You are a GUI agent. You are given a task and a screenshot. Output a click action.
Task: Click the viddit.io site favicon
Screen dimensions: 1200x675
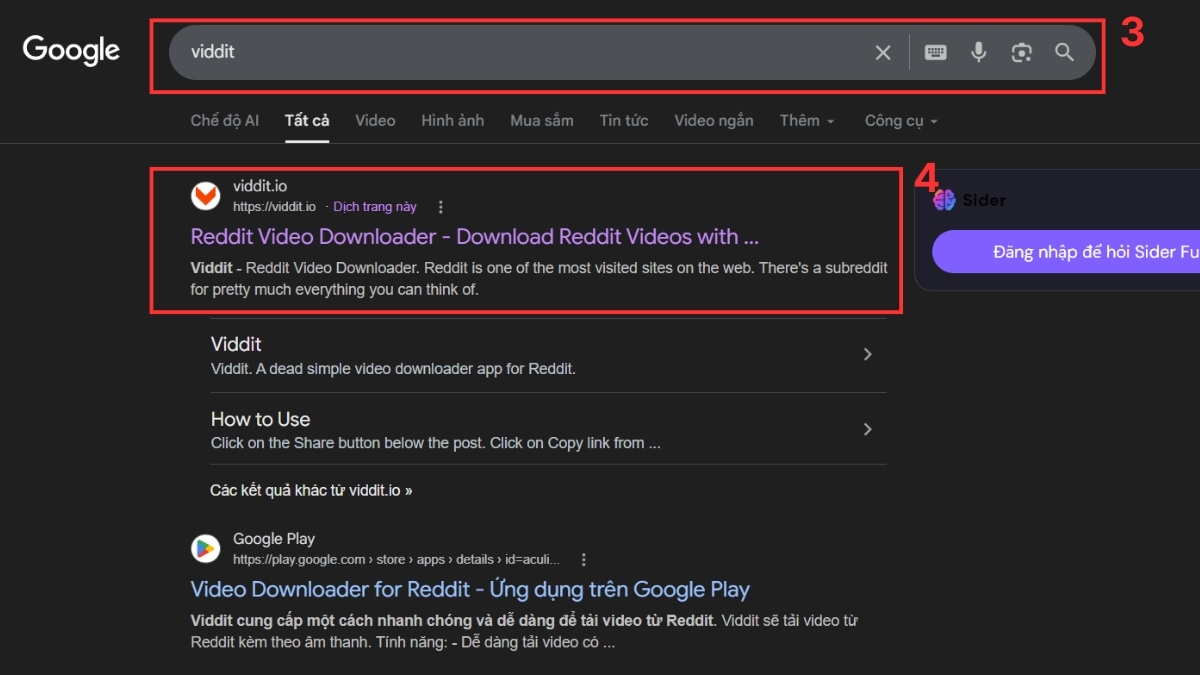205,196
